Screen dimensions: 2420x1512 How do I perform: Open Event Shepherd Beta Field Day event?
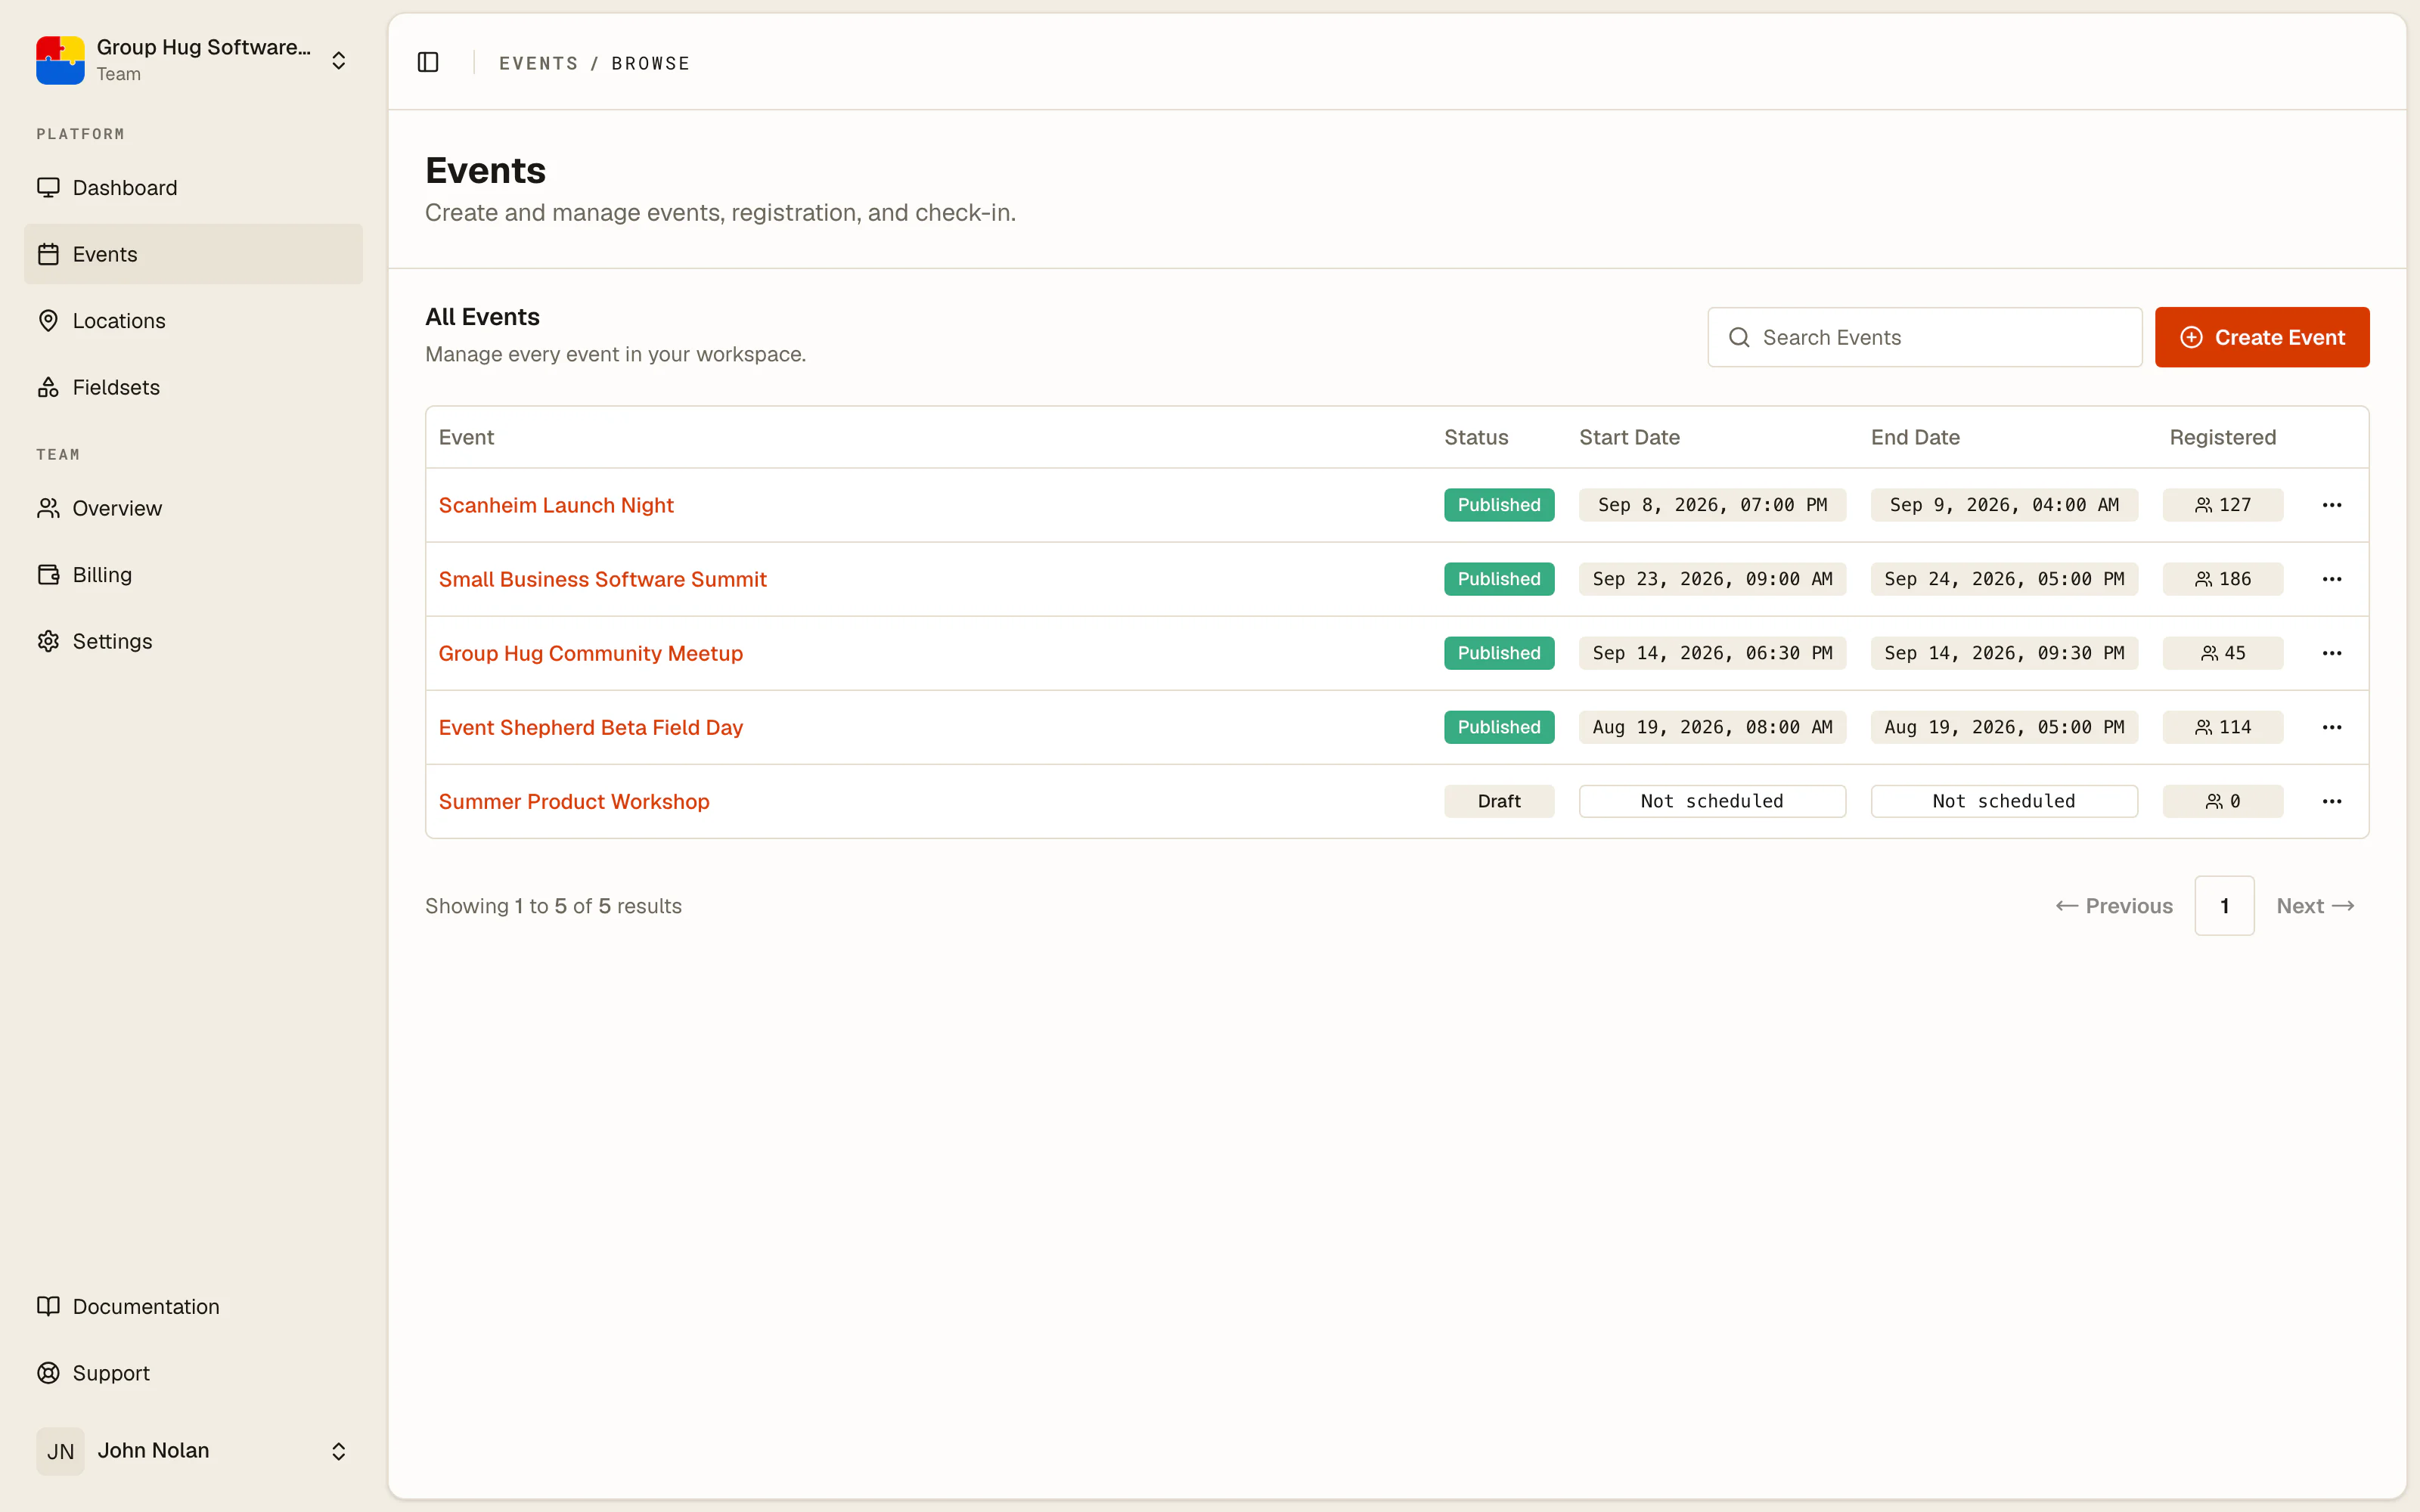[x=590, y=727]
